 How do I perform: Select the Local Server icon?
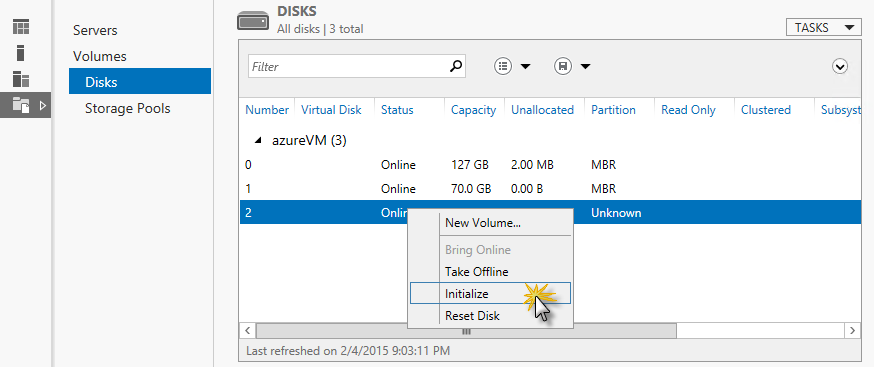pyautogui.click(x=21, y=53)
